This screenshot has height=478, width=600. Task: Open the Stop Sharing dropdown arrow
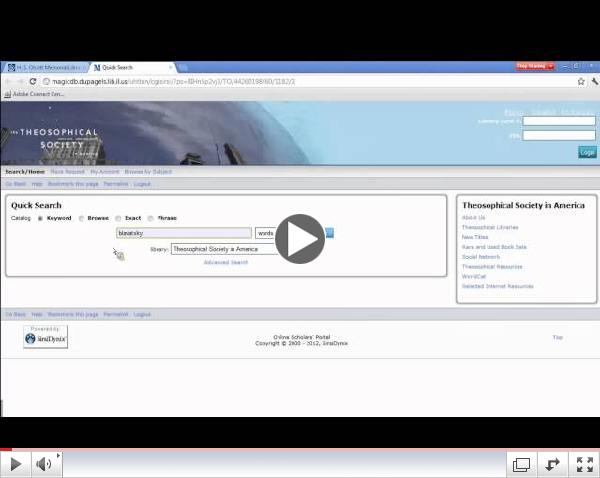[x=550, y=66]
